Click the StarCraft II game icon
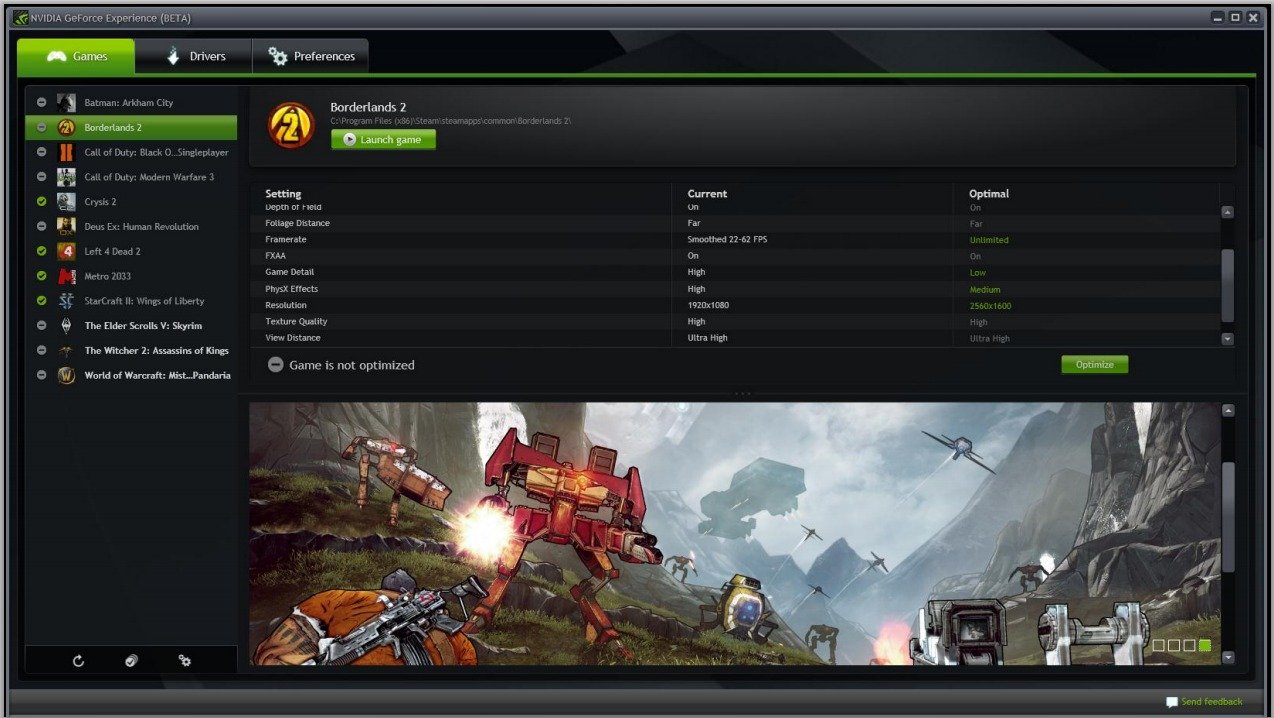Viewport: 1274px width, 718px height. click(66, 301)
